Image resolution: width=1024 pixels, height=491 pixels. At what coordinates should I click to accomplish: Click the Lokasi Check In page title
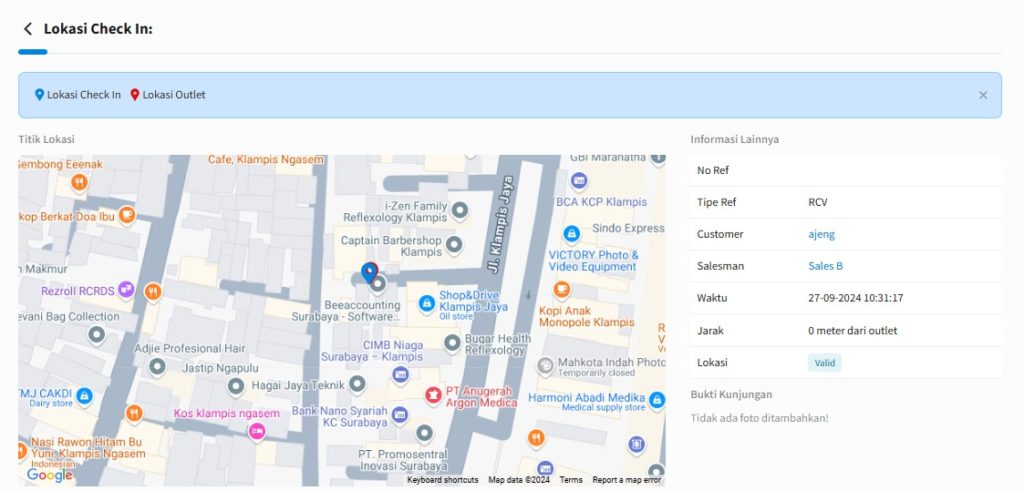coord(98,29)
